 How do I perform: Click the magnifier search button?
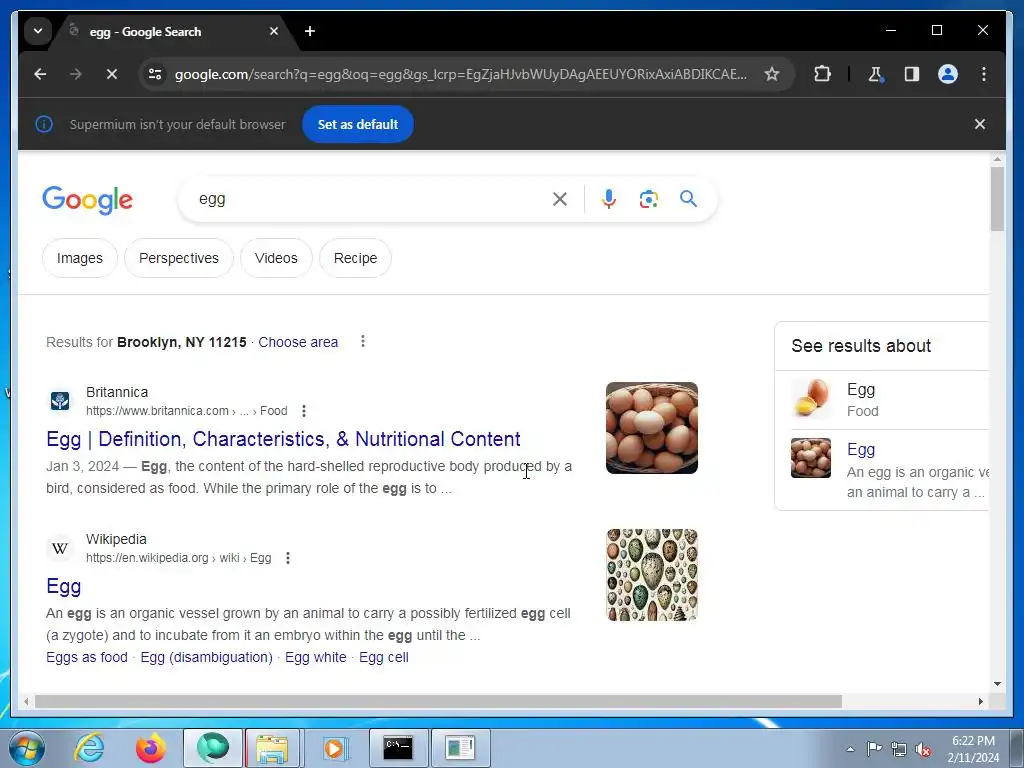click(688, 199)
